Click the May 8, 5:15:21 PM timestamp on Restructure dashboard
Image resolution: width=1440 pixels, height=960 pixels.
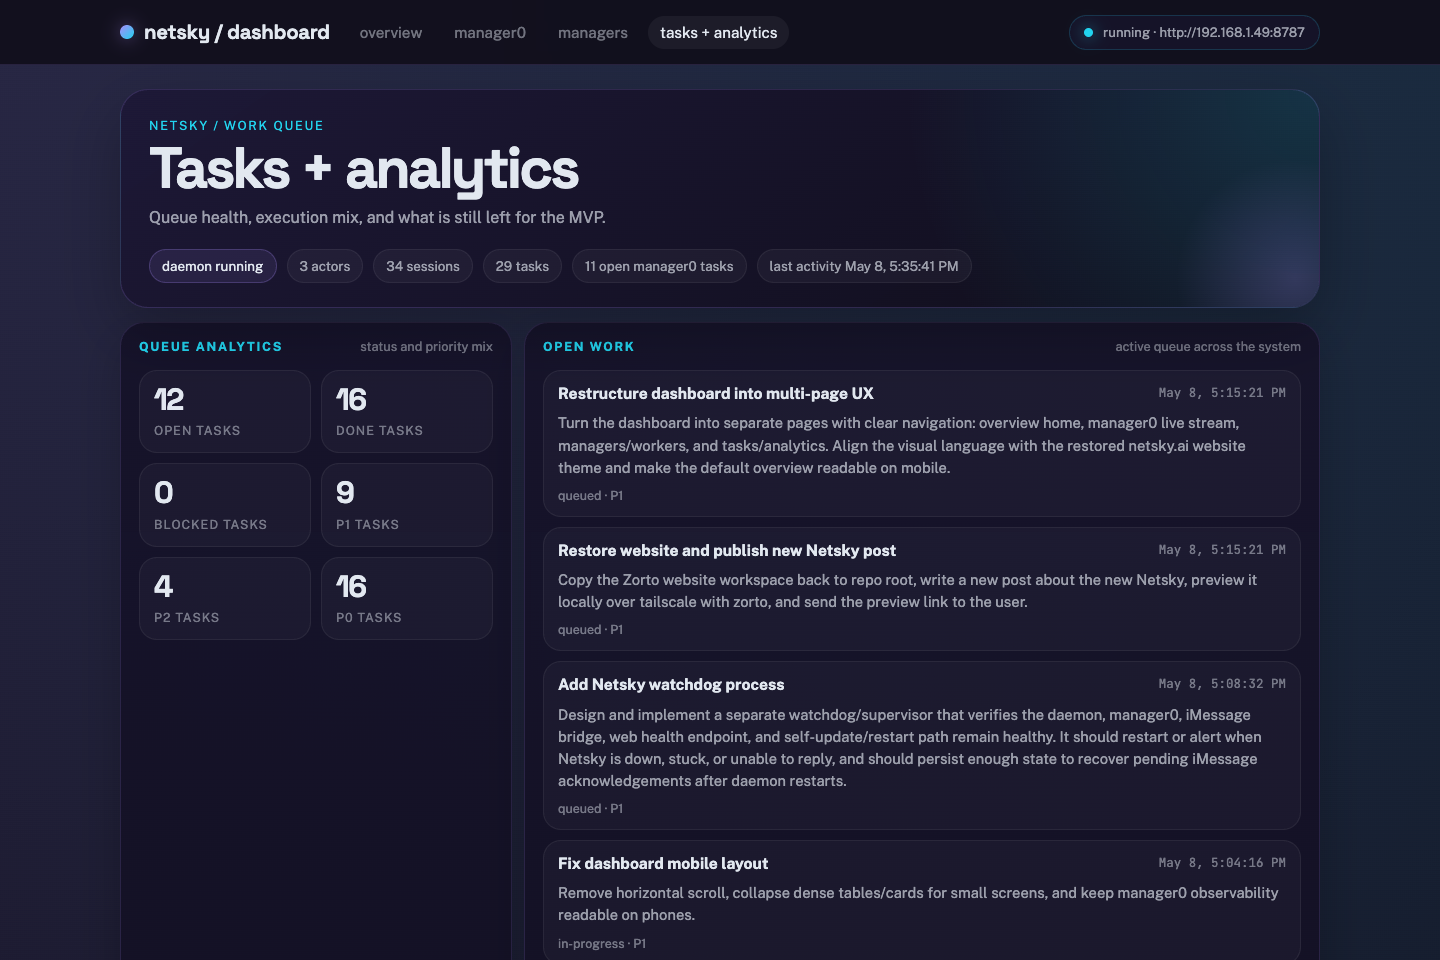1222,393
